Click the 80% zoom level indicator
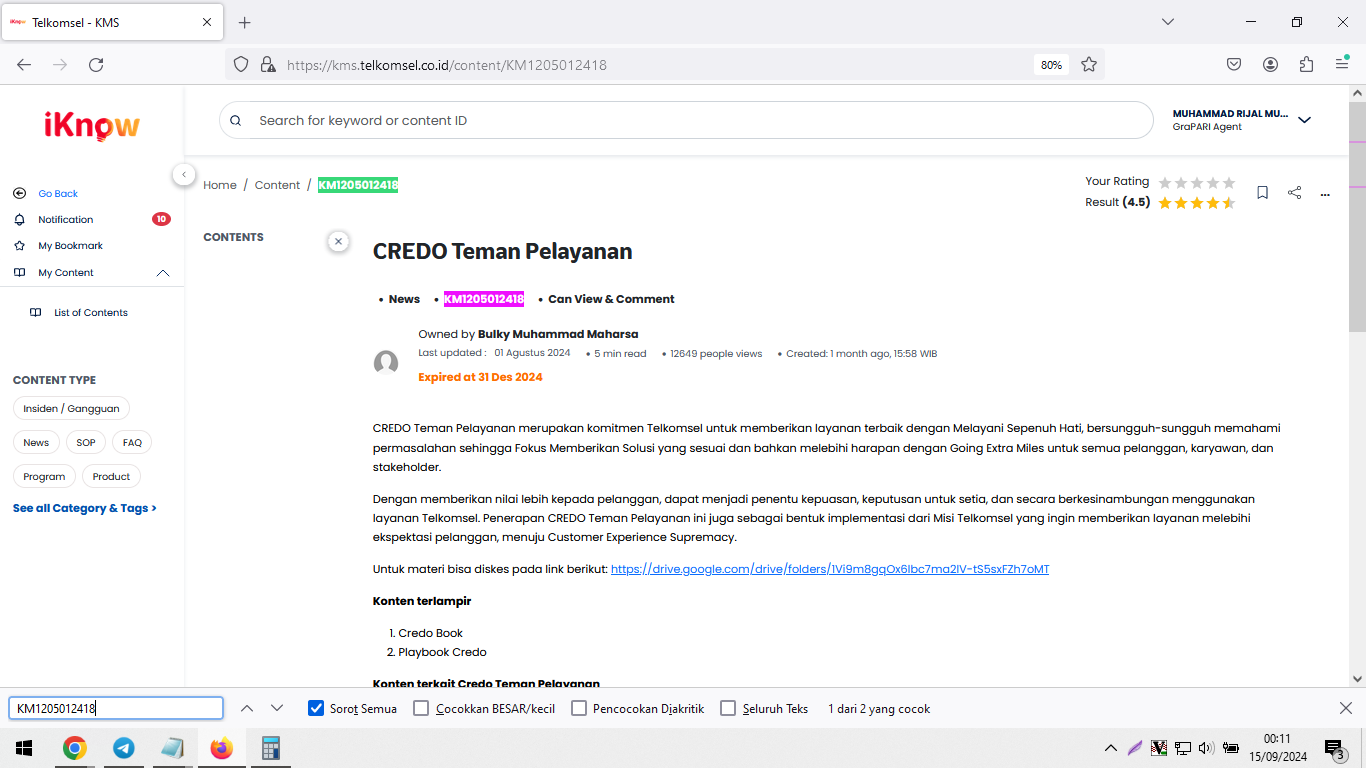 pos(1051,64)
